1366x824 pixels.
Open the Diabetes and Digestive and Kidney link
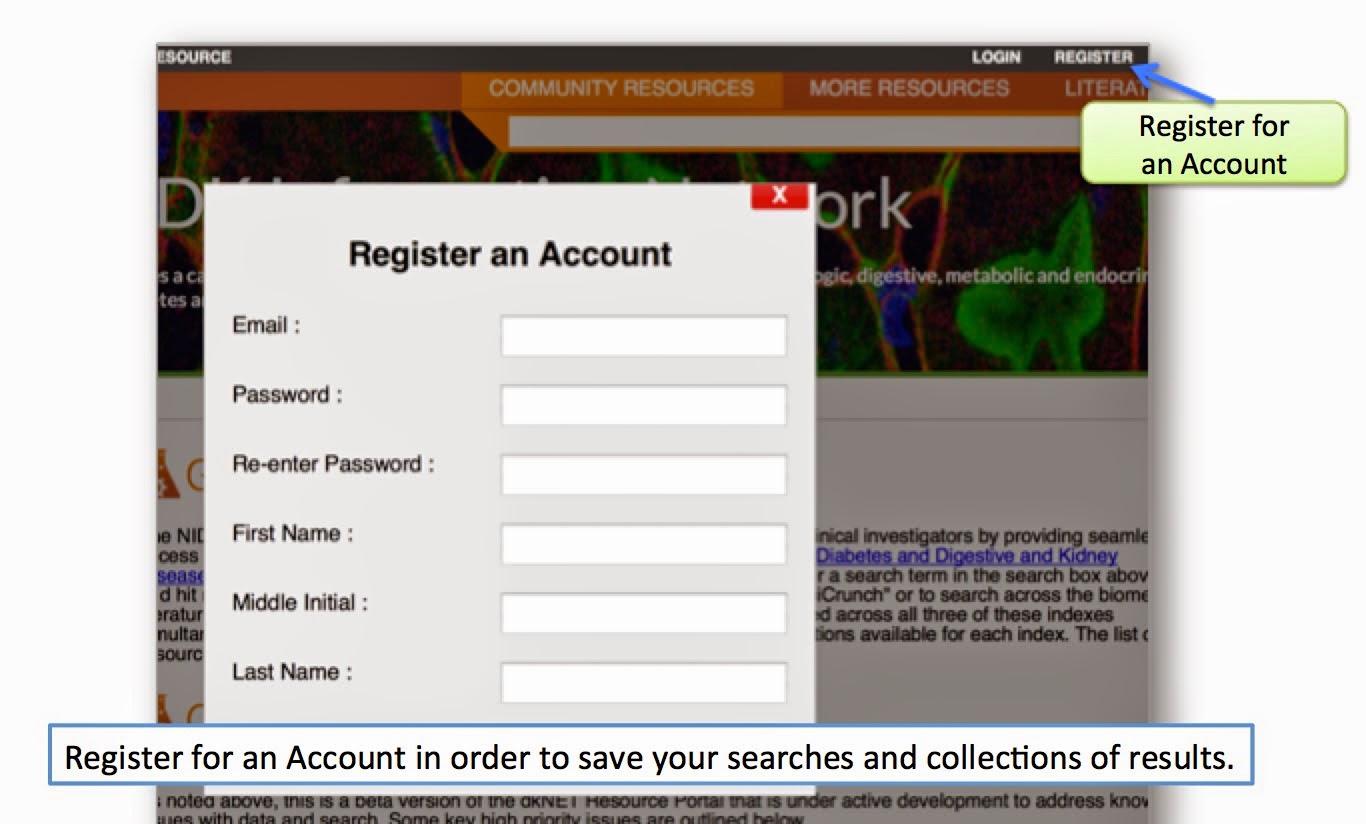click(x=967, y=556)
